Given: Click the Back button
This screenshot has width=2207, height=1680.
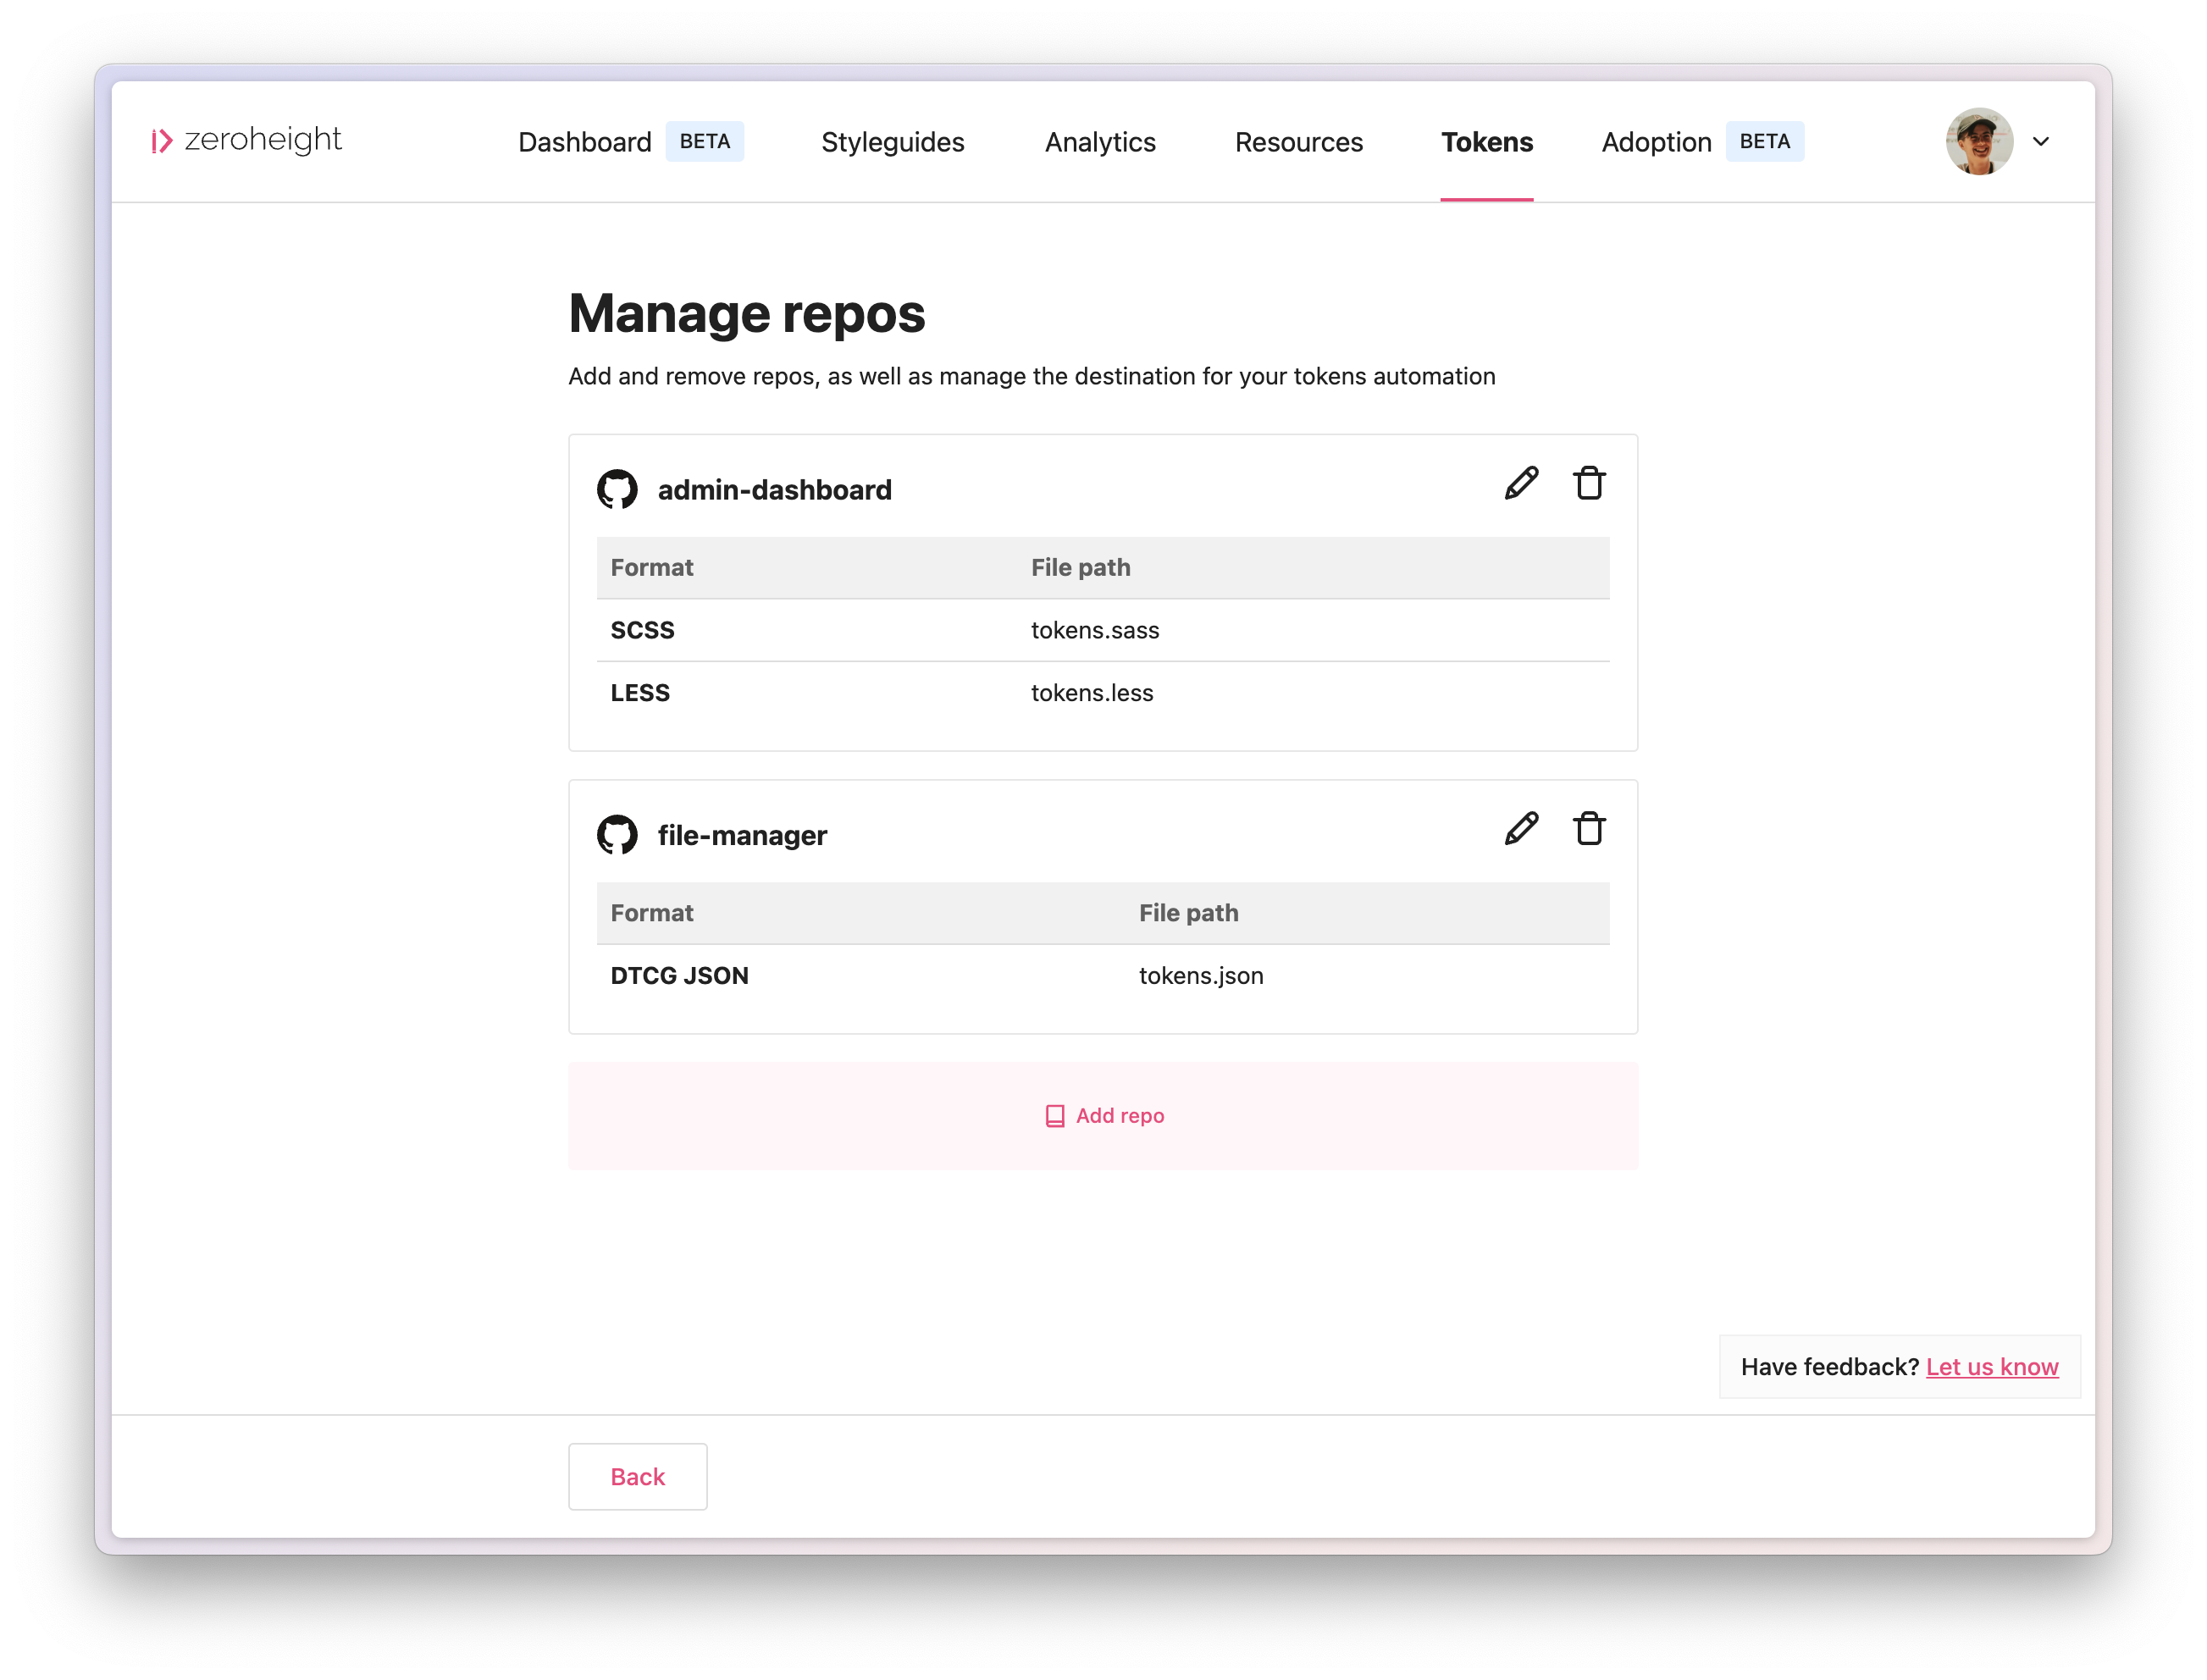Looking at the screenshot, I should (x=637, y=1477).
